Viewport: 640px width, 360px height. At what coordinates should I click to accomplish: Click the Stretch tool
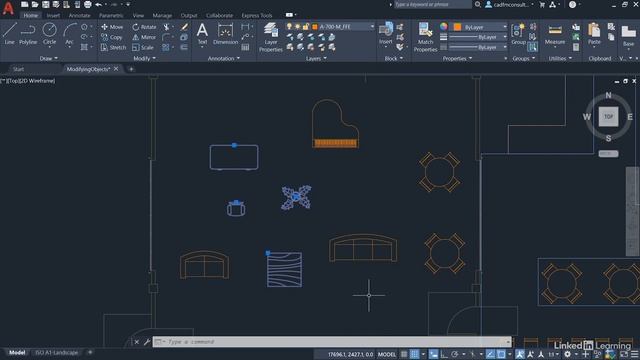pyautogui.click(x=113, y=47)
